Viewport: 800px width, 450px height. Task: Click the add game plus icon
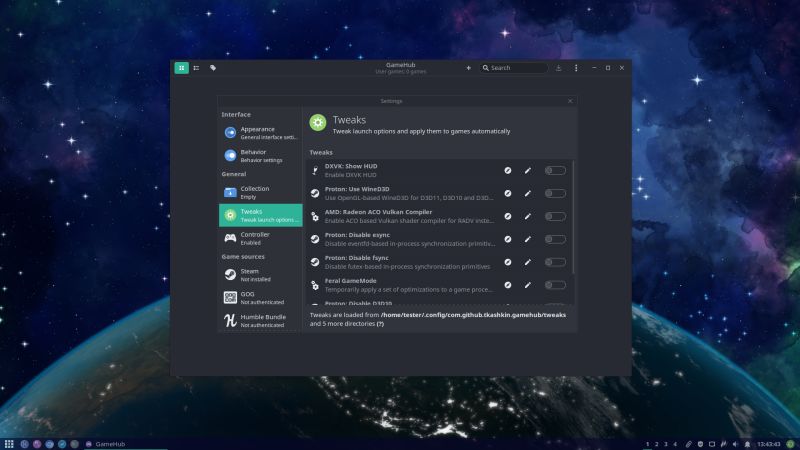click(x=468, y=68)
